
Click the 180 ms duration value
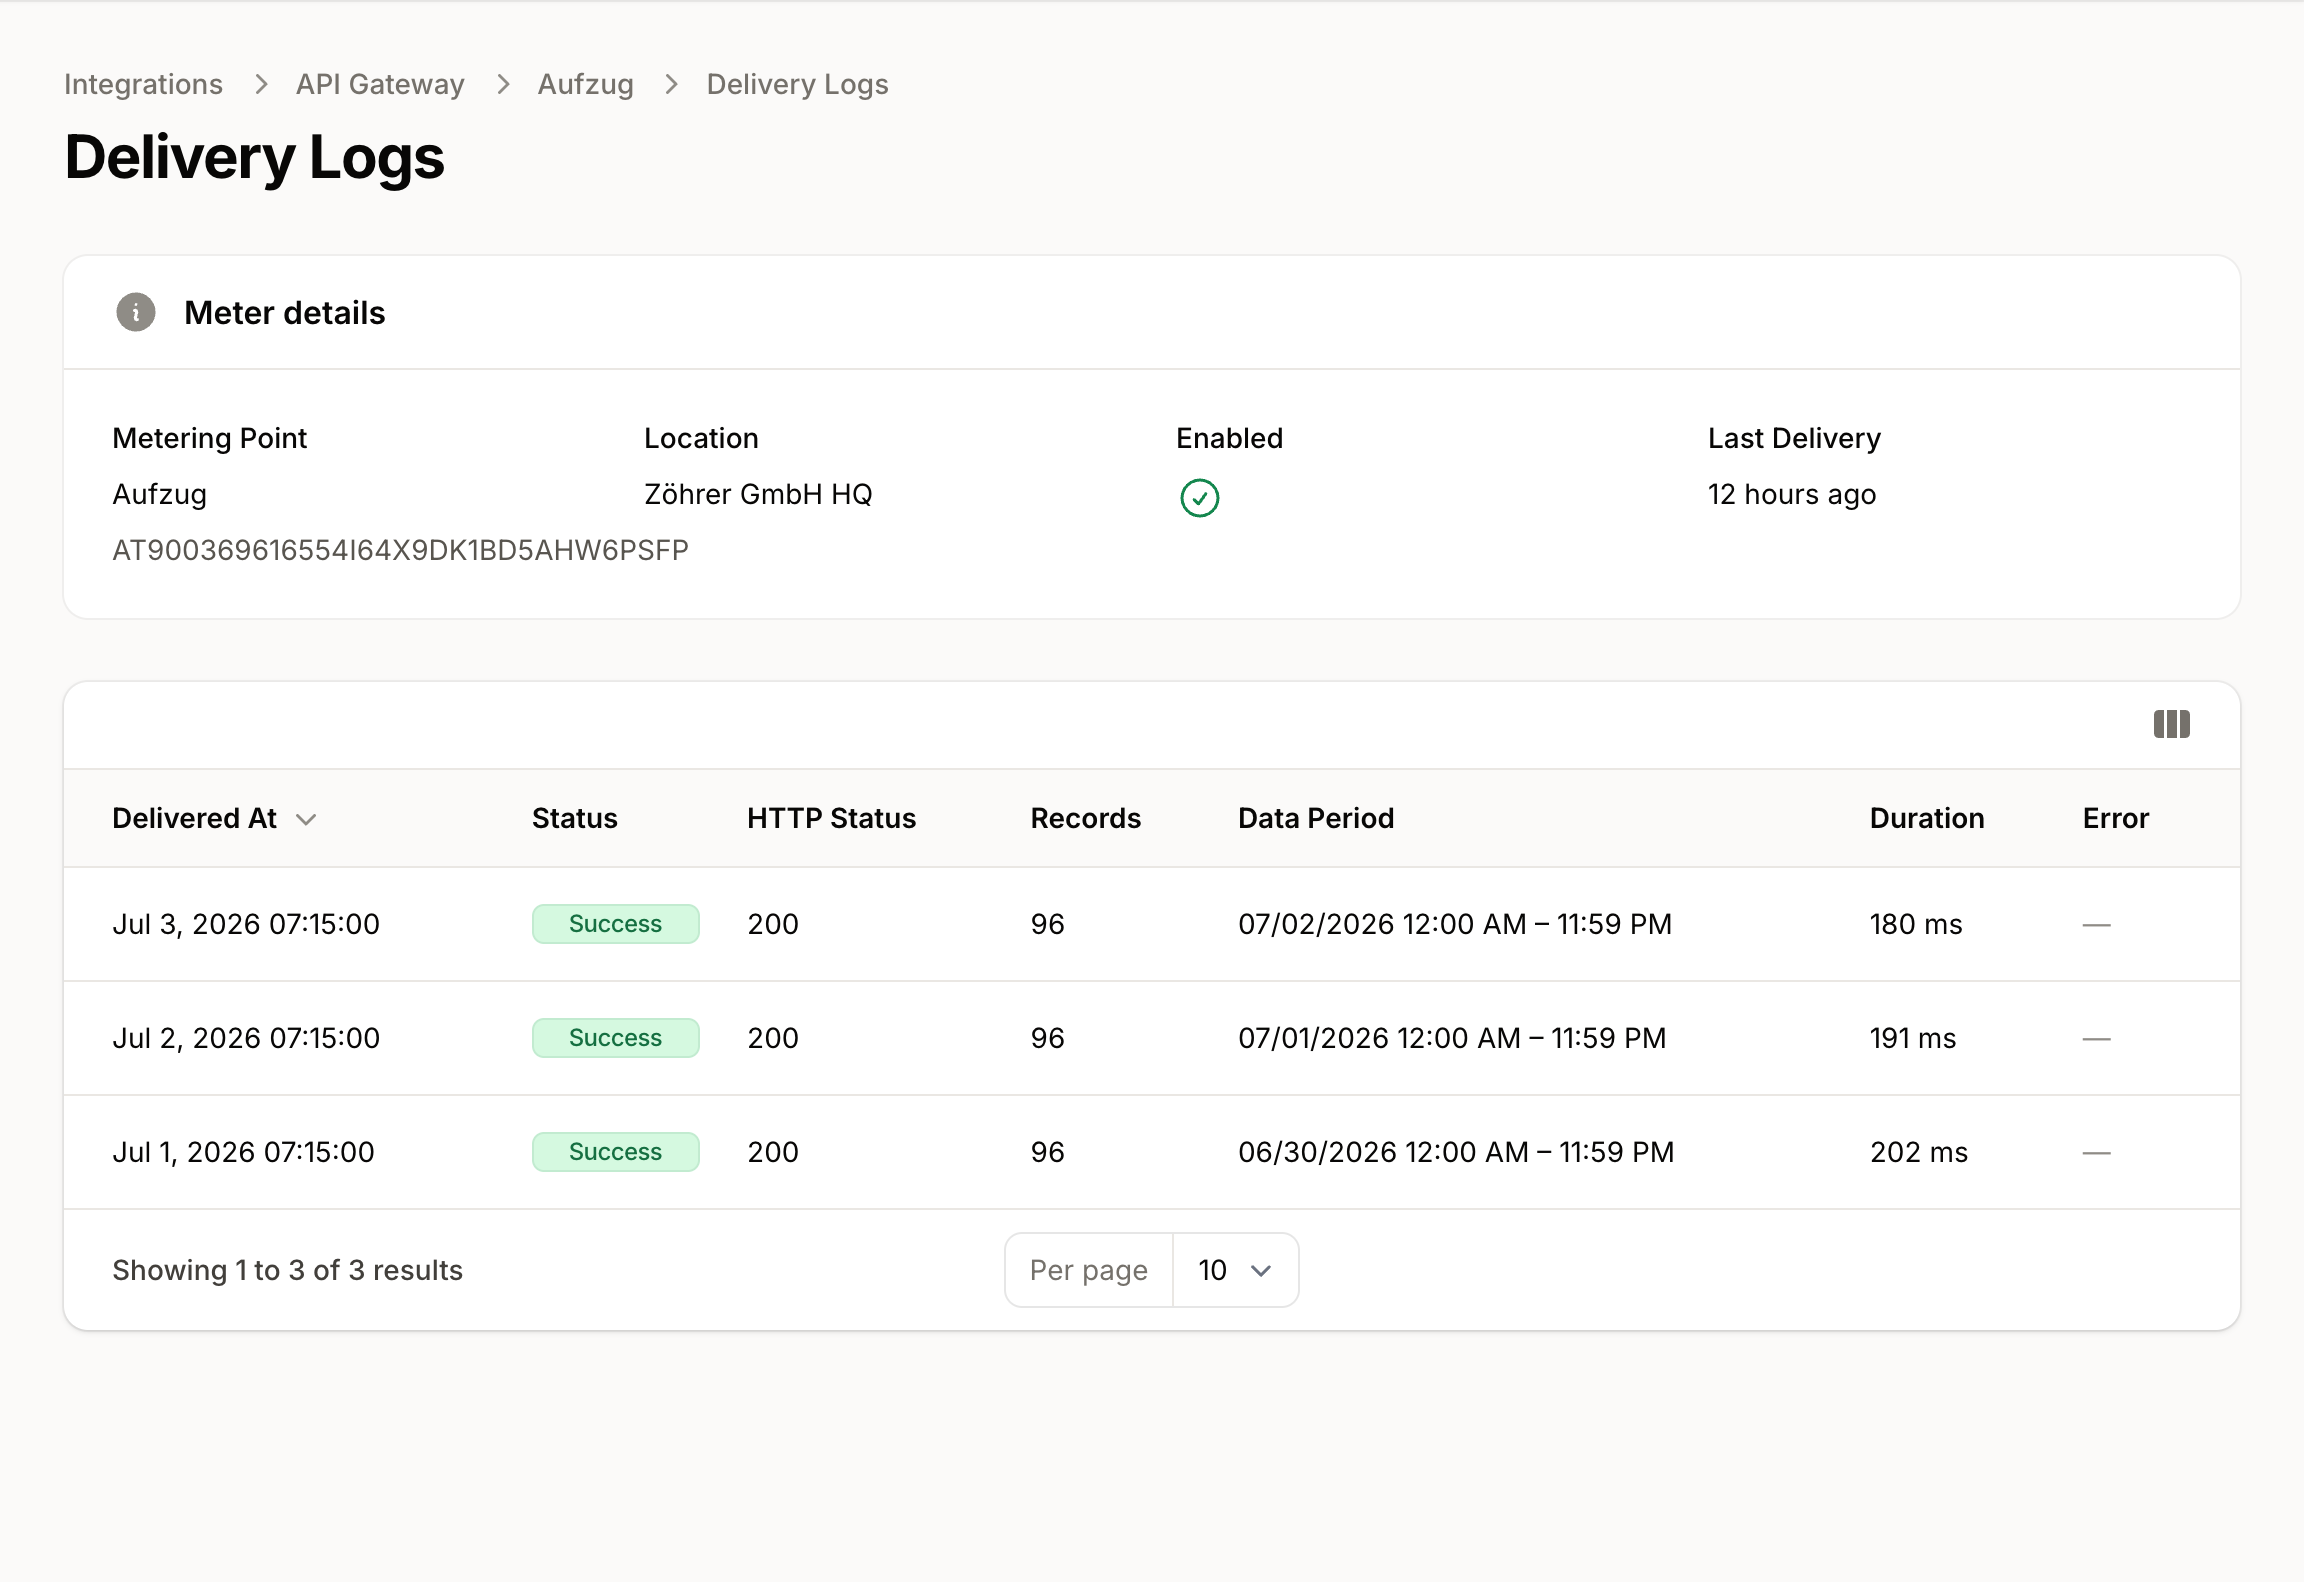tap(1916, 924)
